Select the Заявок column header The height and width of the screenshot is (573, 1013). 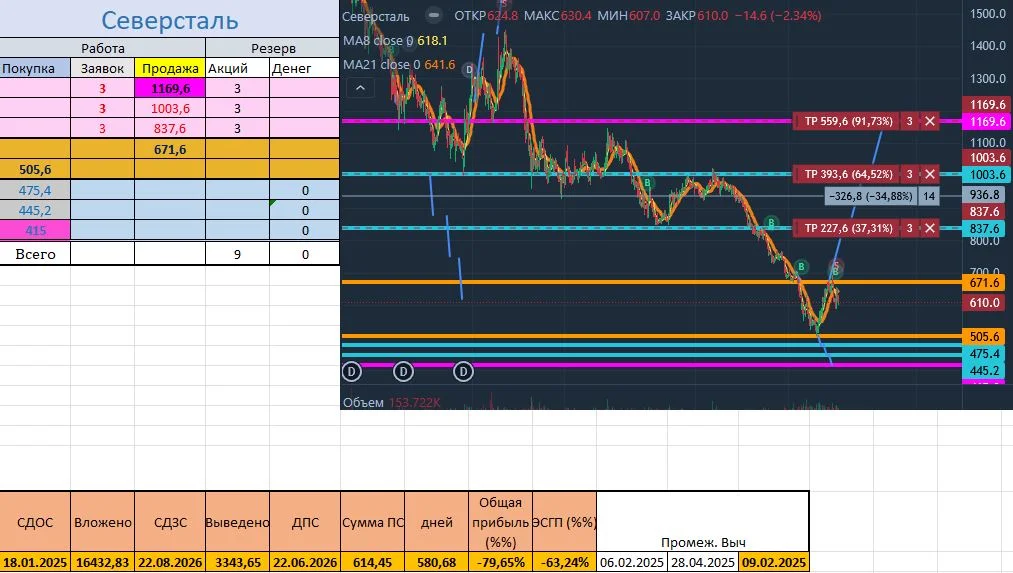coord(102,68)
